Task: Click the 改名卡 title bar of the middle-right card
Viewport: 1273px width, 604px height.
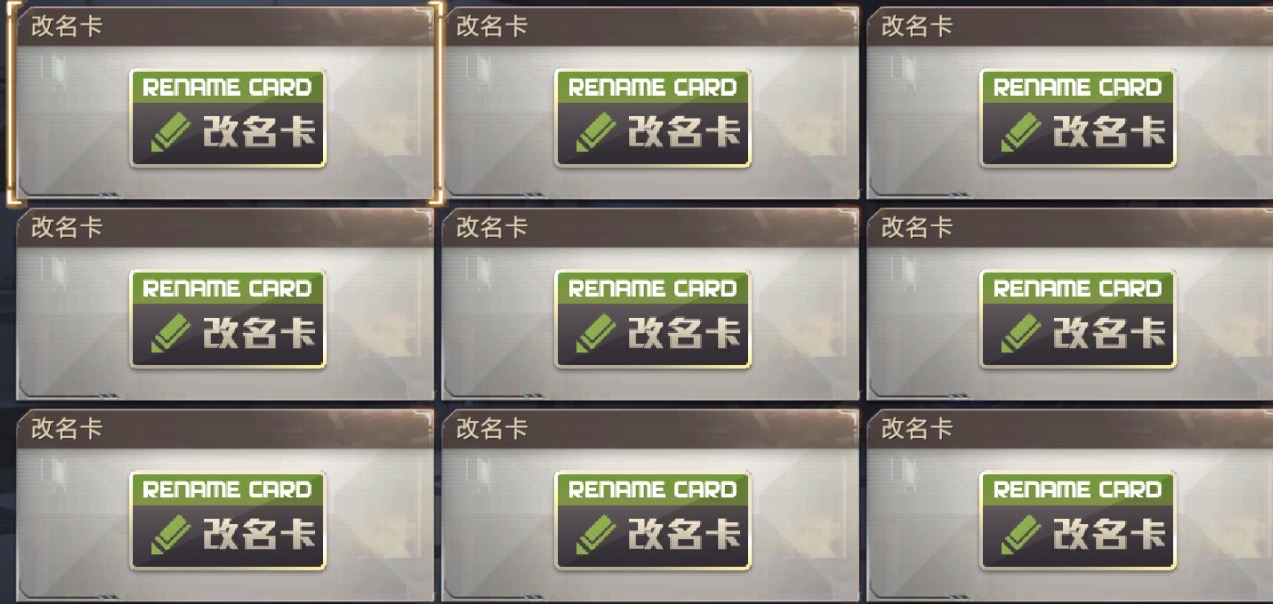Action: tap(1070, 228)
